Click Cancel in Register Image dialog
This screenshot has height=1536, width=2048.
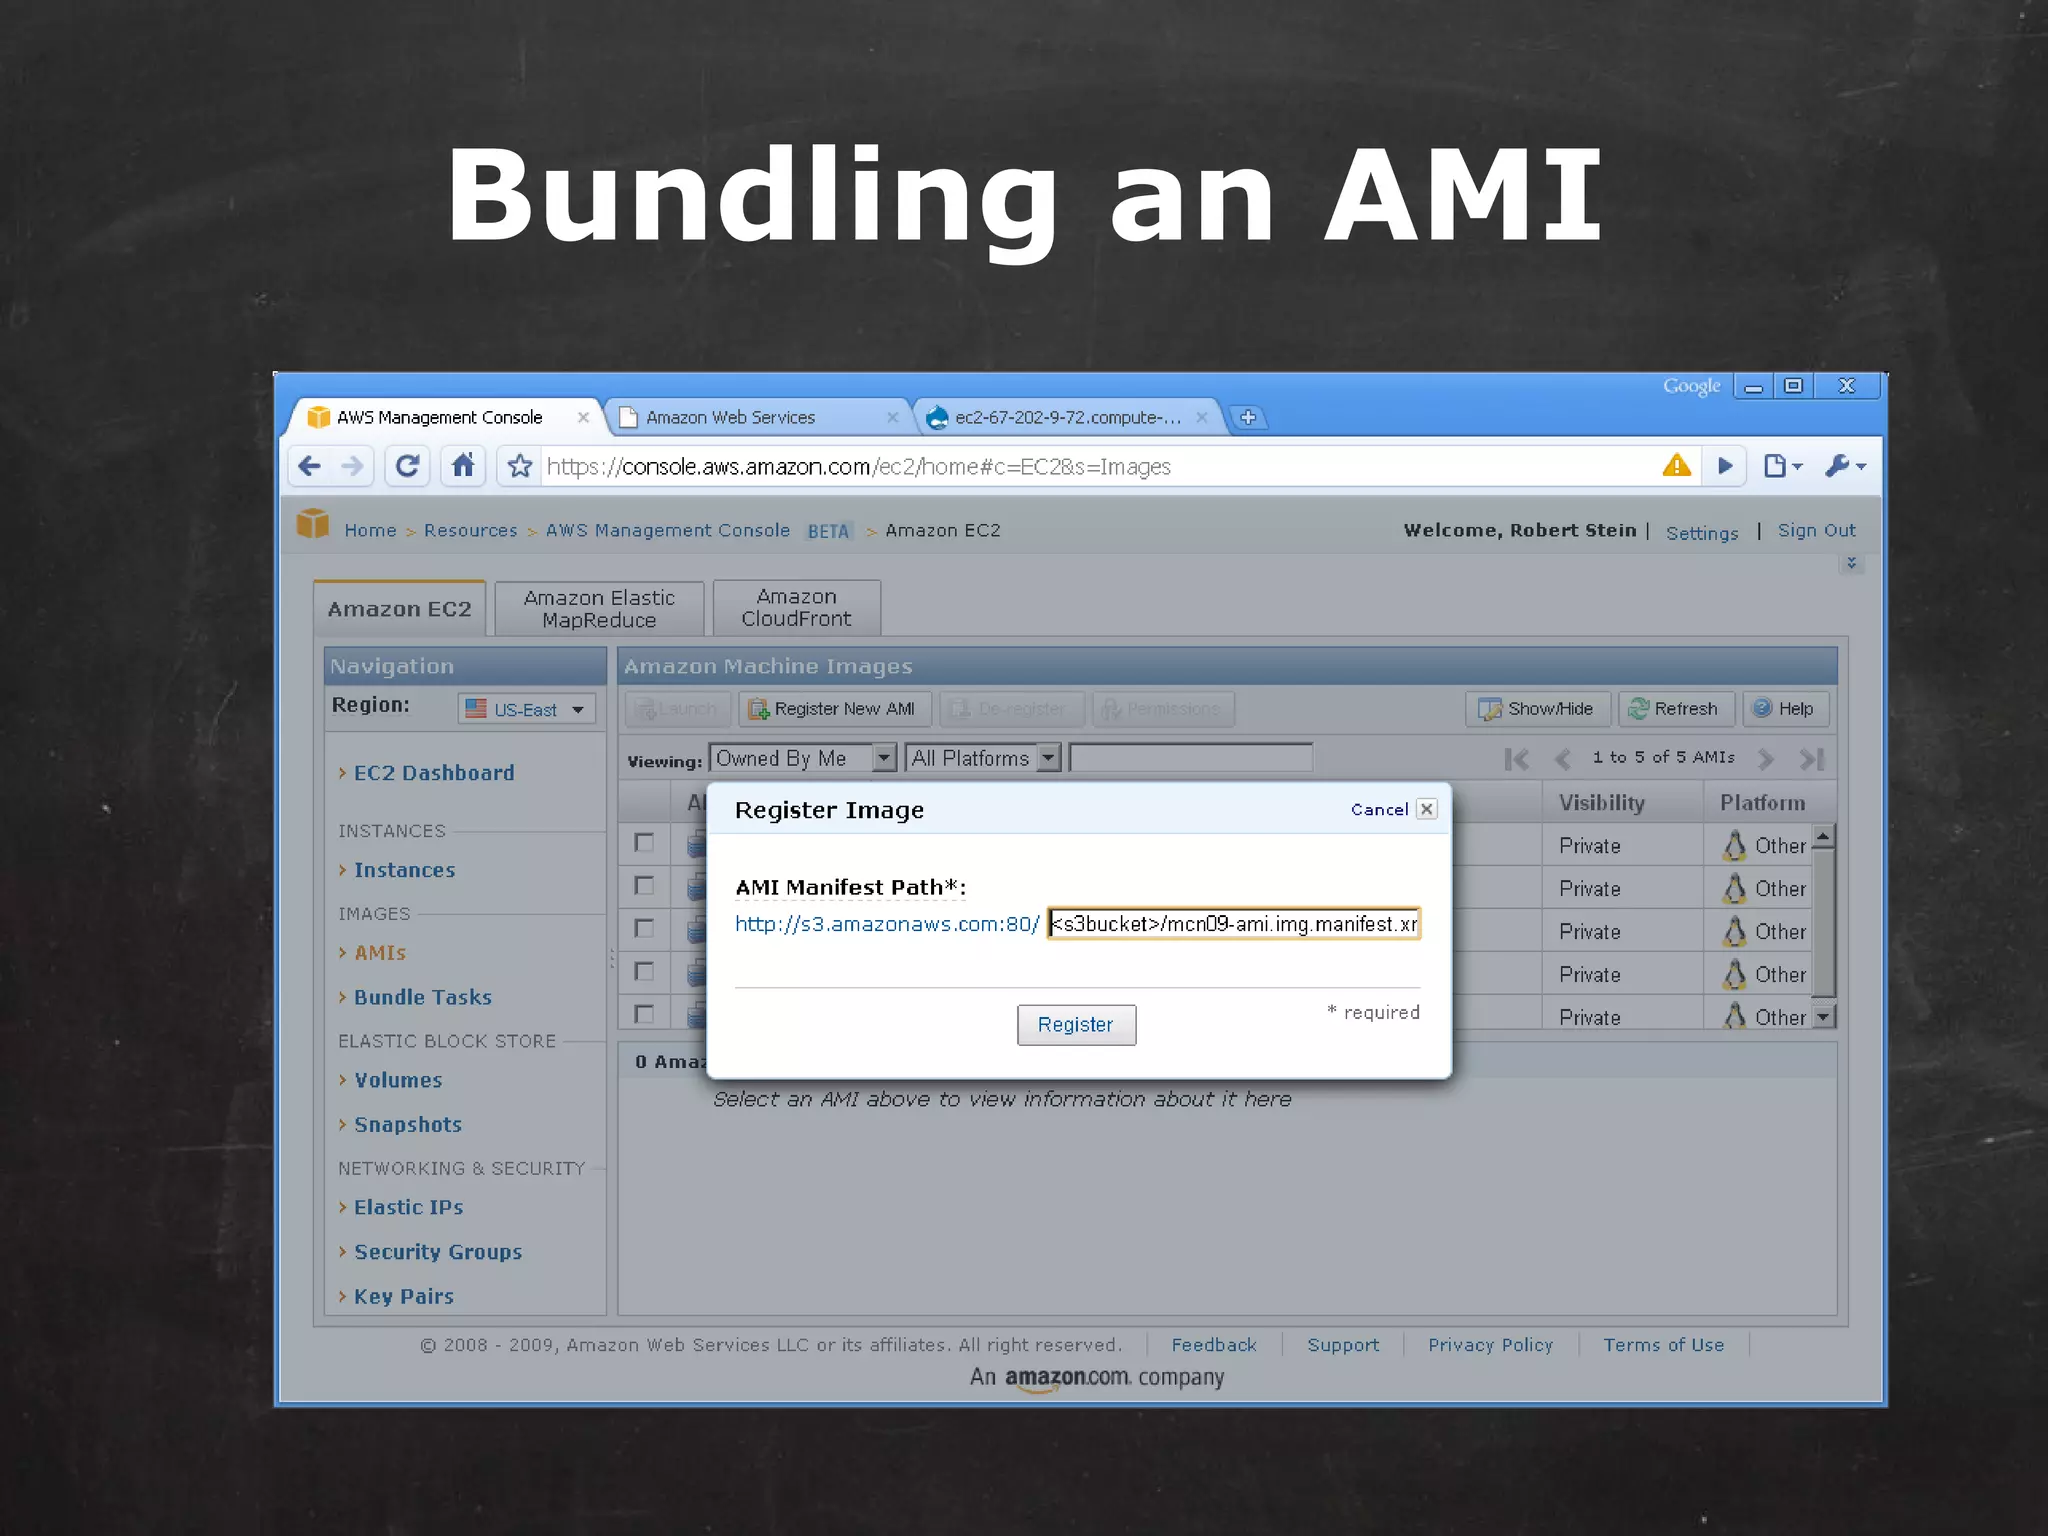pos(1379,810)
